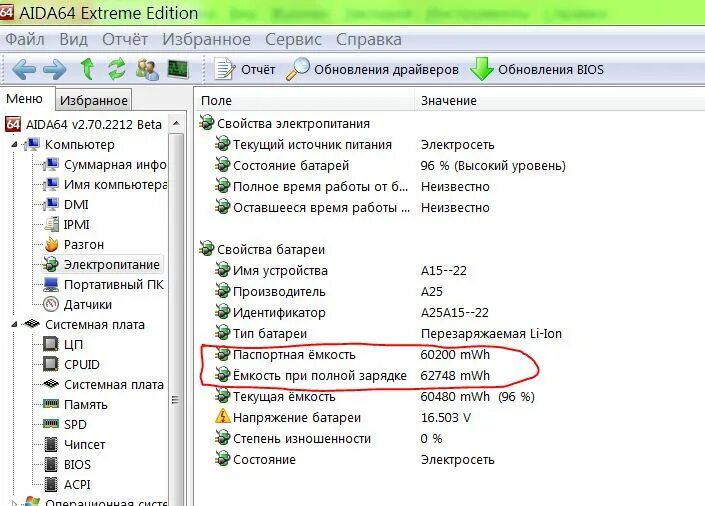Expand the Операционная система tree node

click(x=14, y=503)
